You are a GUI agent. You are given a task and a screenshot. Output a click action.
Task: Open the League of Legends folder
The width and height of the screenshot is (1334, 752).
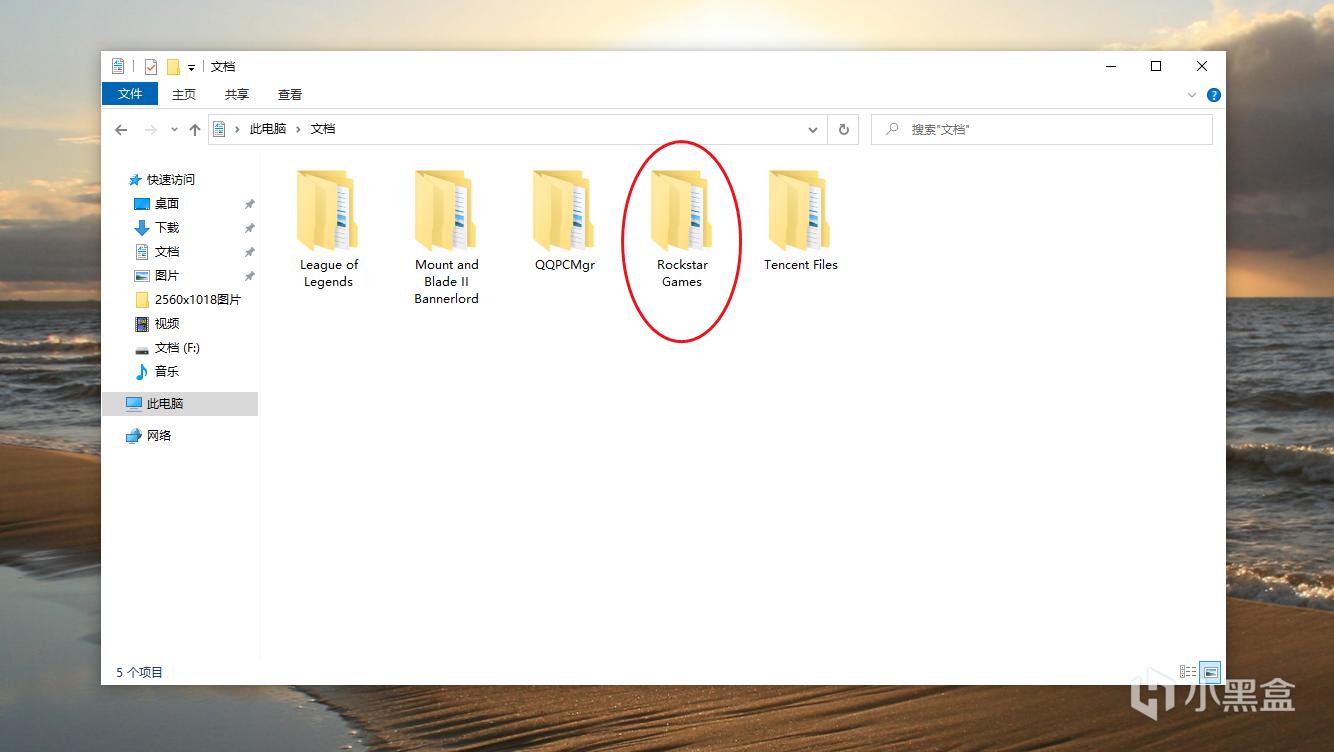(x=328, y=229)
